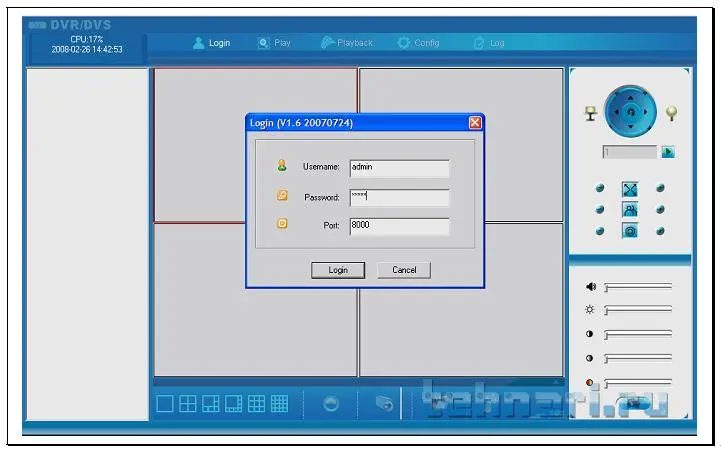
Task: Close the Login dialog with X
Action: point(475,123)
